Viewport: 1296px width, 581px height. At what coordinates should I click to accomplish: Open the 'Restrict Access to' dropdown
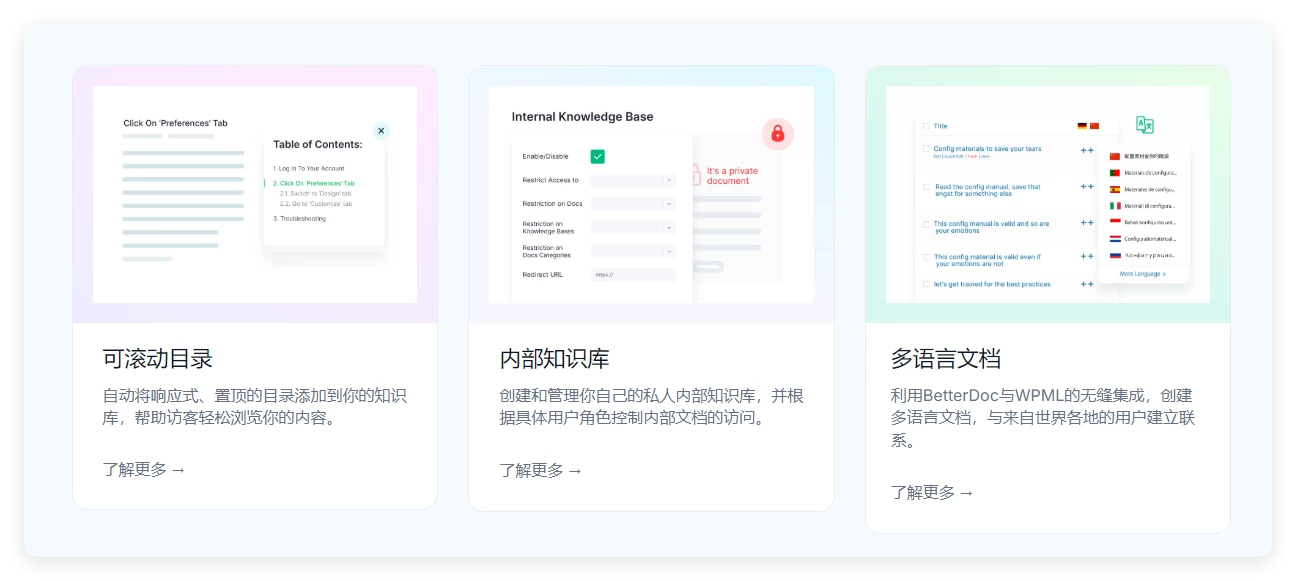click(x=632, y=180)
